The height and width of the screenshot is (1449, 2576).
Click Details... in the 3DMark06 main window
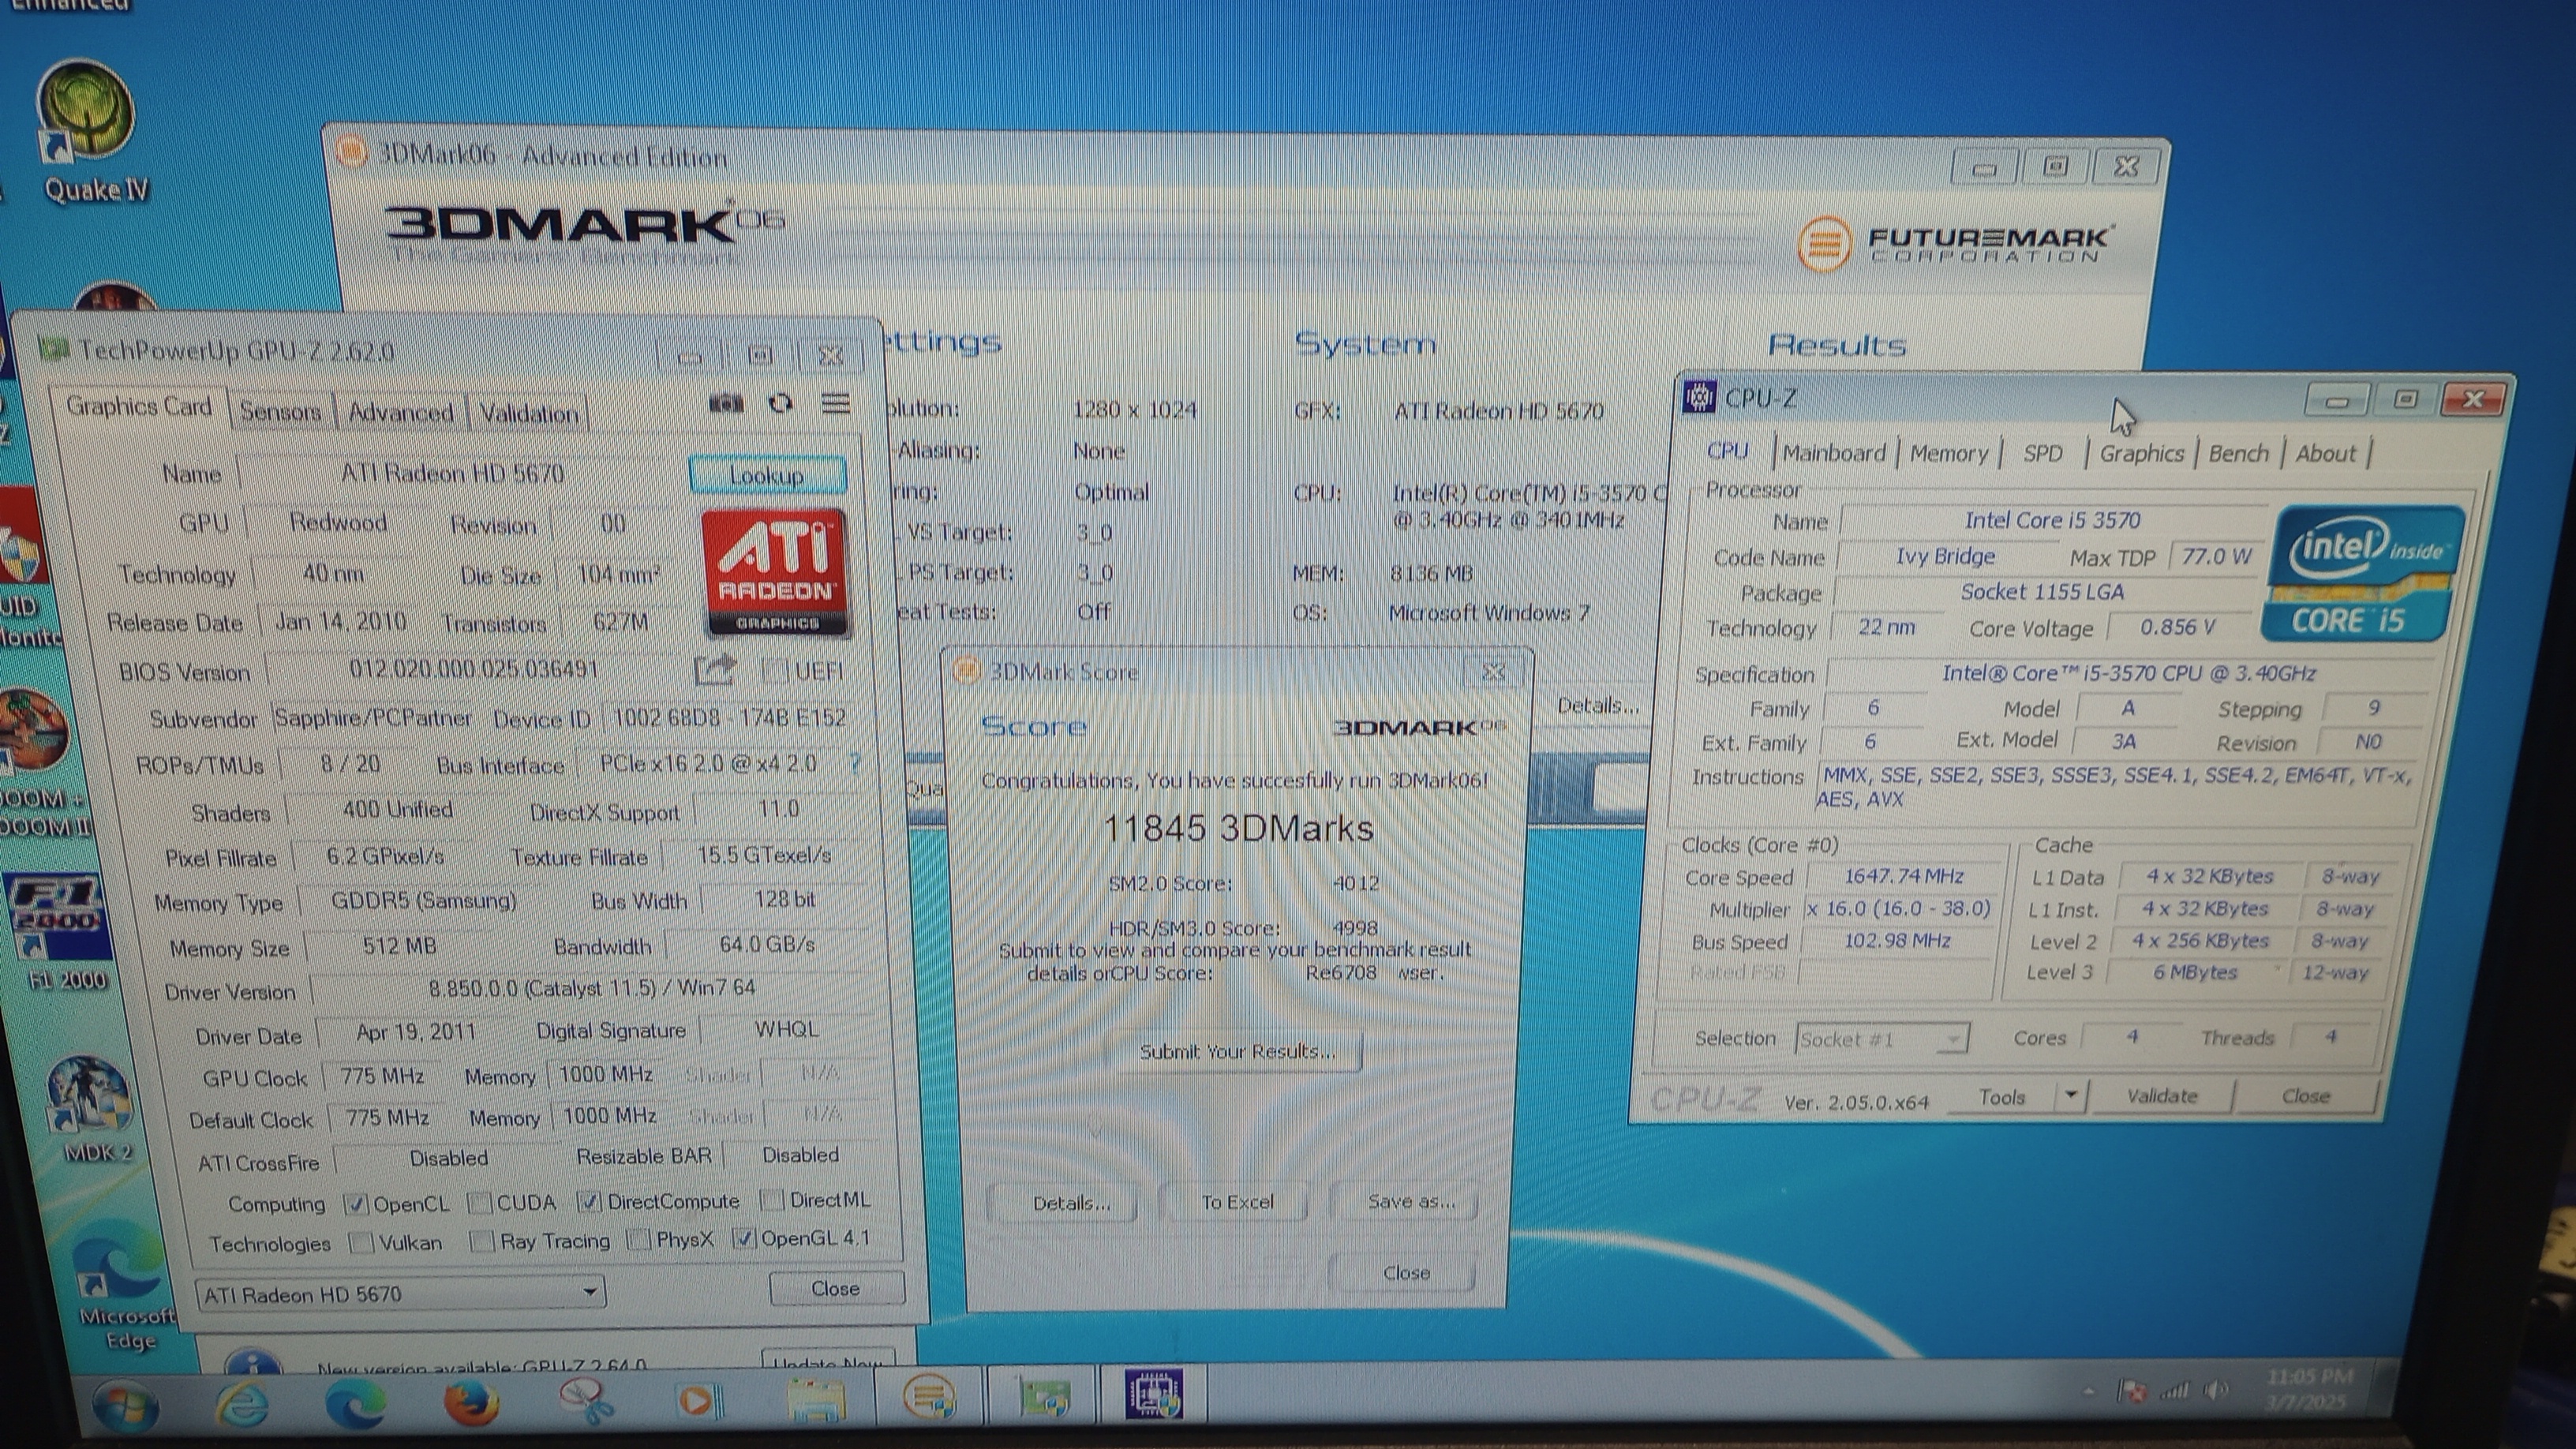tap(1597, 705)
